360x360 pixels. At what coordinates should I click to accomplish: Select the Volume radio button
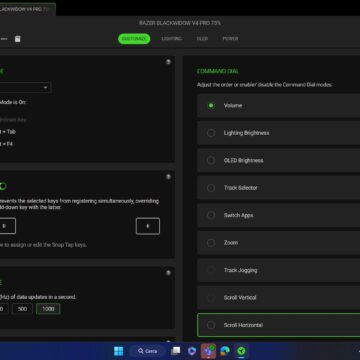(211, 105)
